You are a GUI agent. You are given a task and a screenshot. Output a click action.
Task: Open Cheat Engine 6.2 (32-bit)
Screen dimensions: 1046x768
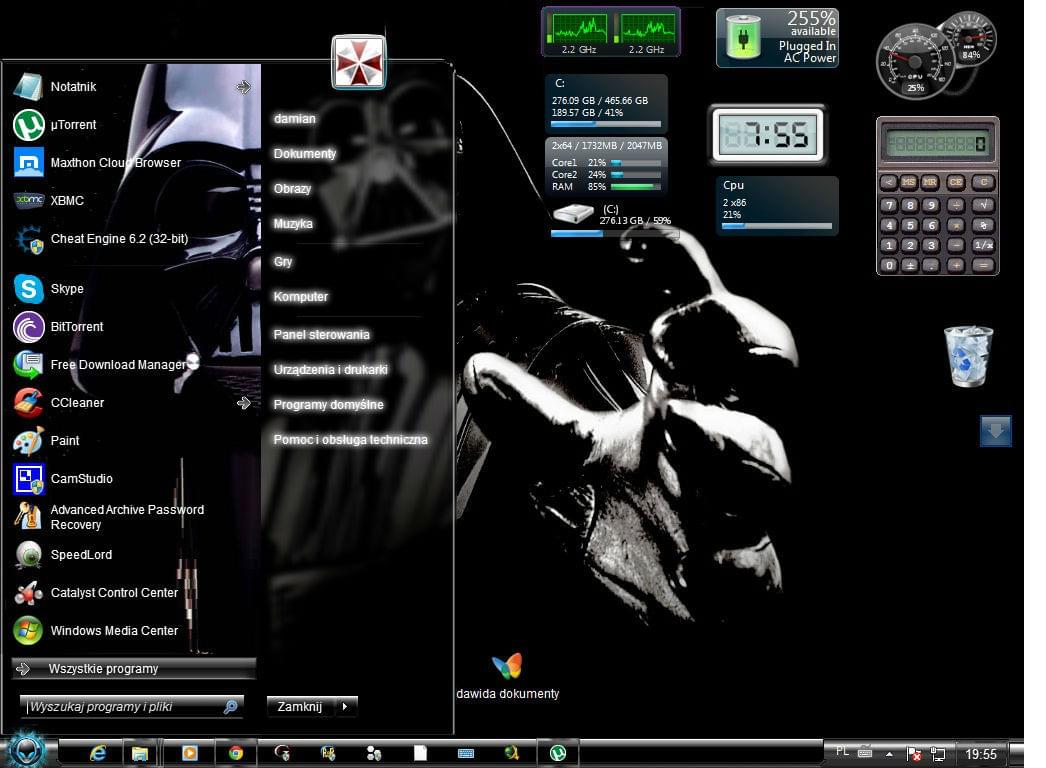[x=118, y=239]
